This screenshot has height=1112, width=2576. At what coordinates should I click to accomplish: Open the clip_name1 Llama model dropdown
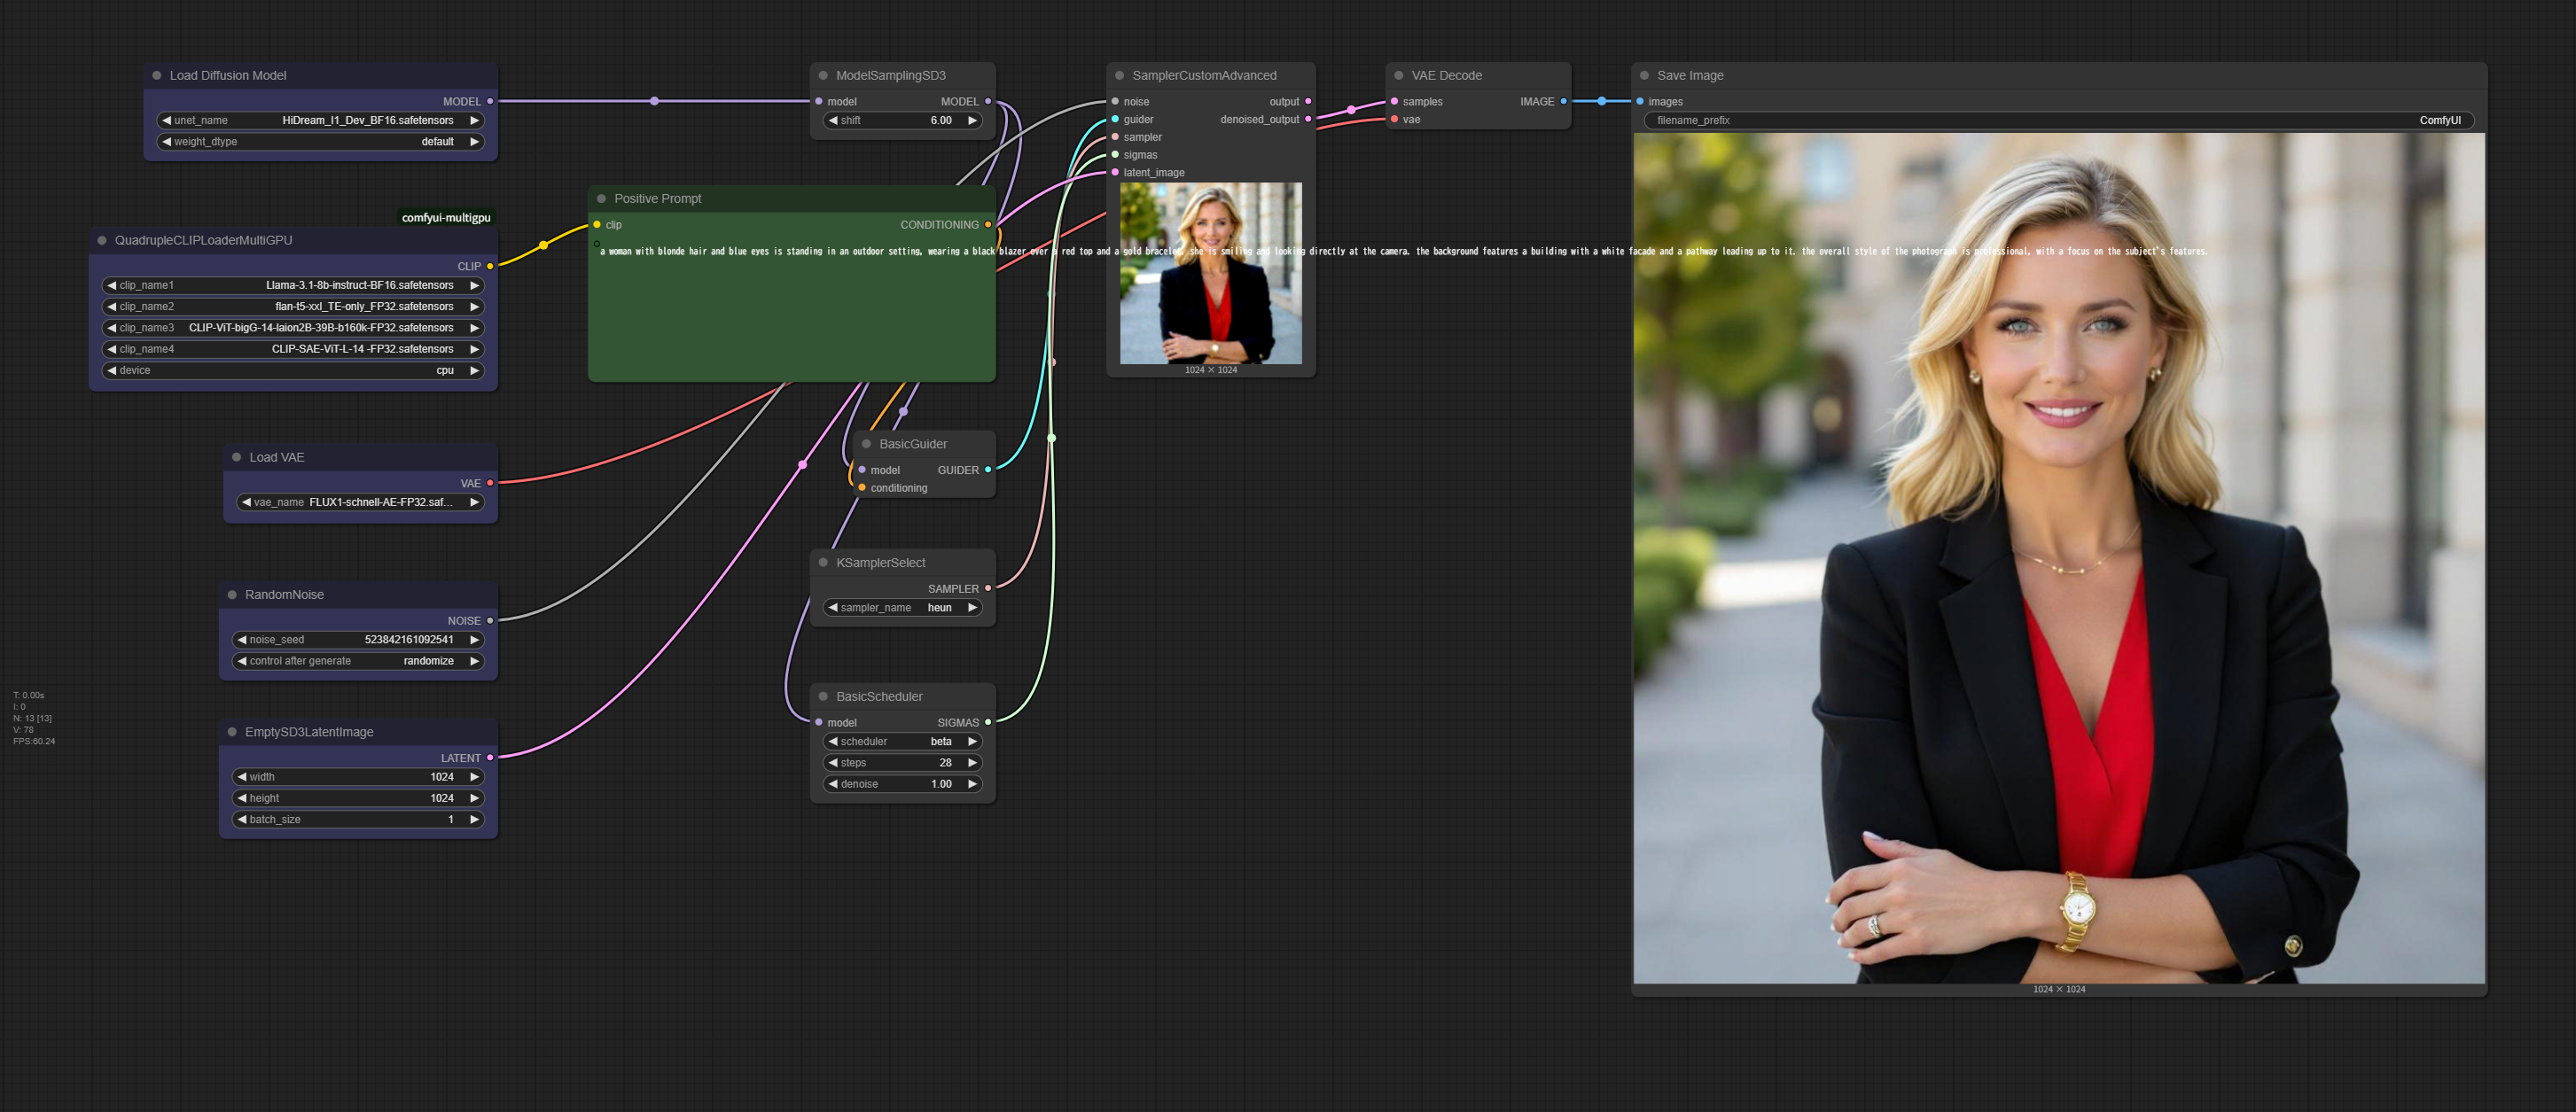coord(294,285)
